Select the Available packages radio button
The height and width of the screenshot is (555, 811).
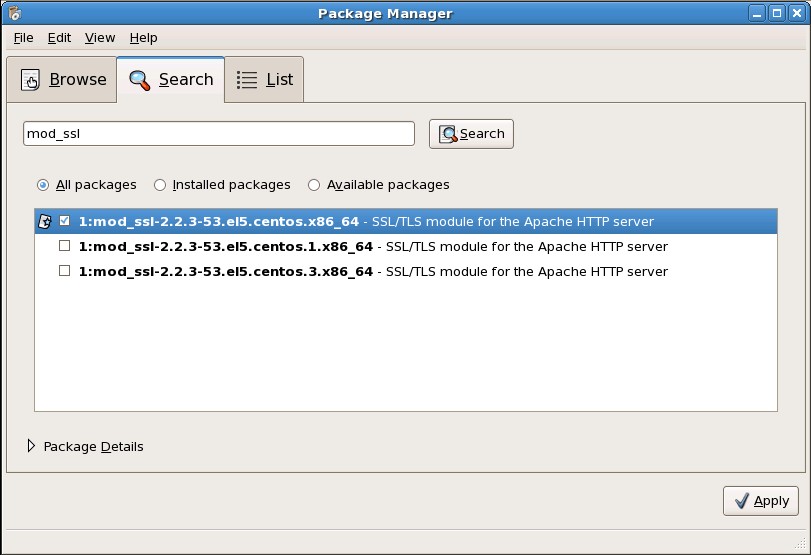[314, 185]
